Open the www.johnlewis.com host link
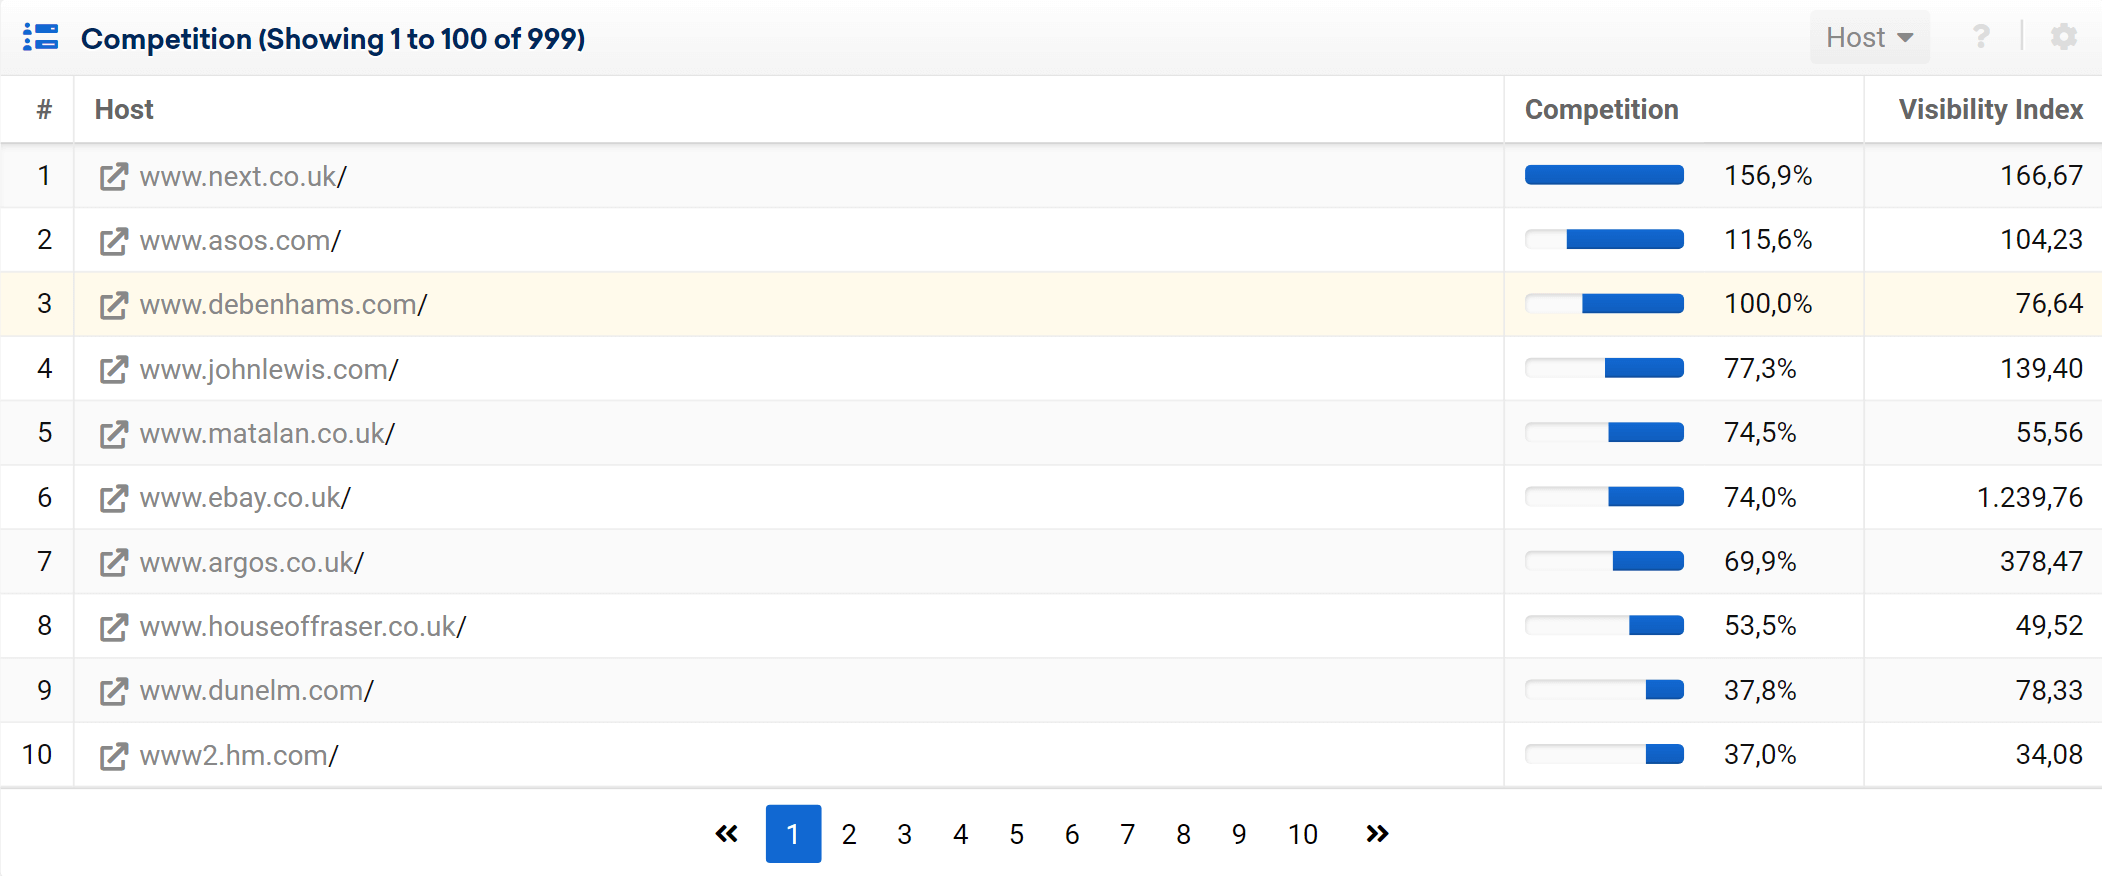2102x876 pixels. [269, 370]
